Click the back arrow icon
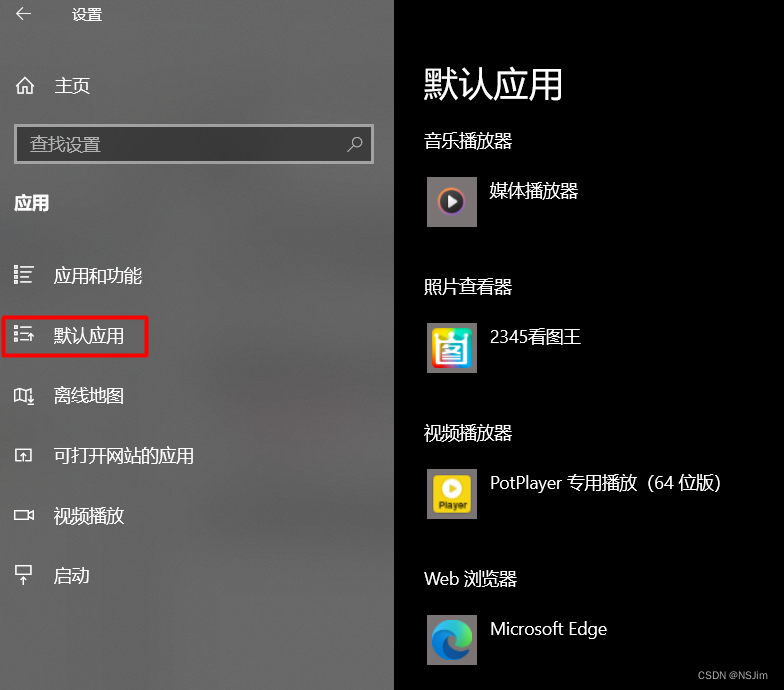Screen dimensions: 784x690 coord(24,14)
